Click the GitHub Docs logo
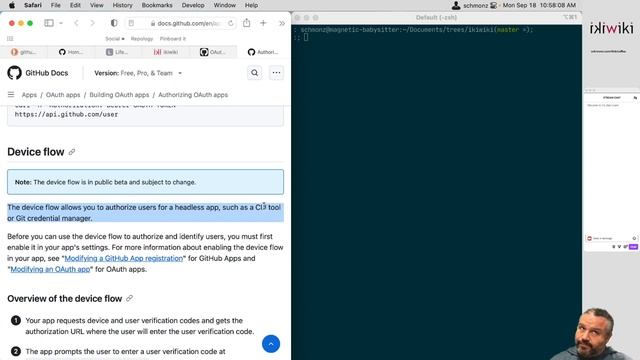Viewport: 640px width, 360px height. click(x=38, y=73)
